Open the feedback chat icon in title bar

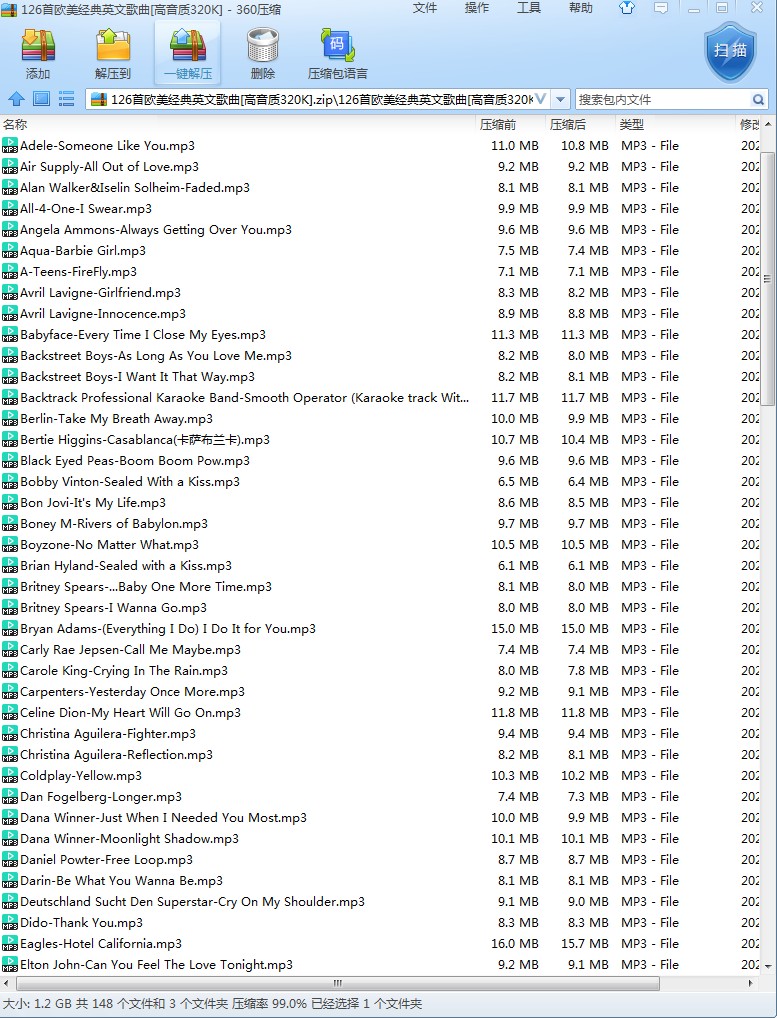[x=661, y=8]
